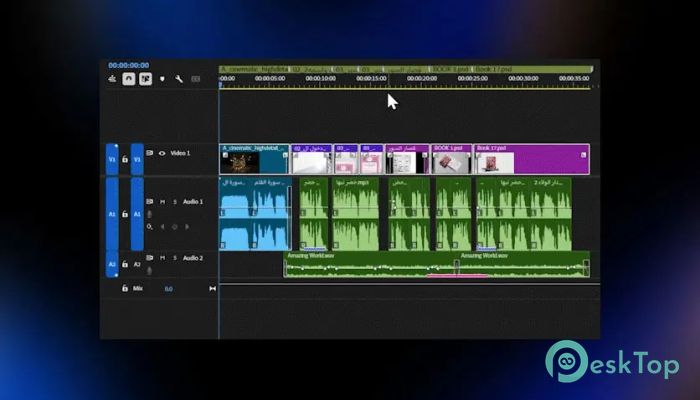Toggle lock on Audio 2 track
The image size is (700, 400).
point(125,264)
